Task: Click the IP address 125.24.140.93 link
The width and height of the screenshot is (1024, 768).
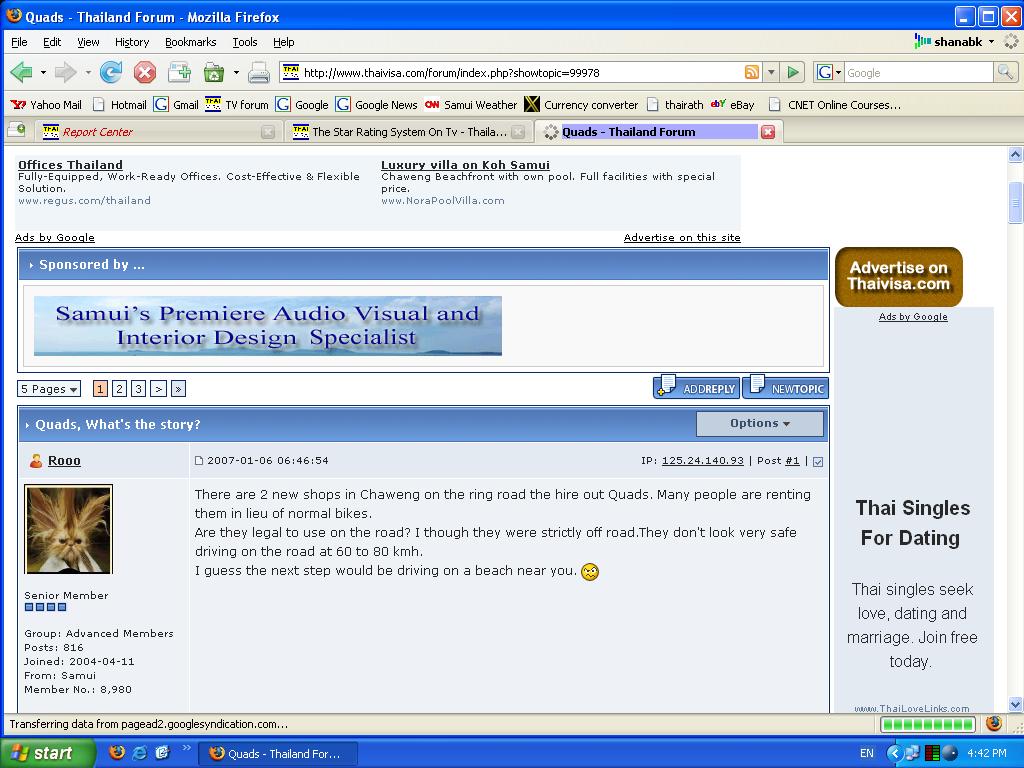Action: point(702,460)
